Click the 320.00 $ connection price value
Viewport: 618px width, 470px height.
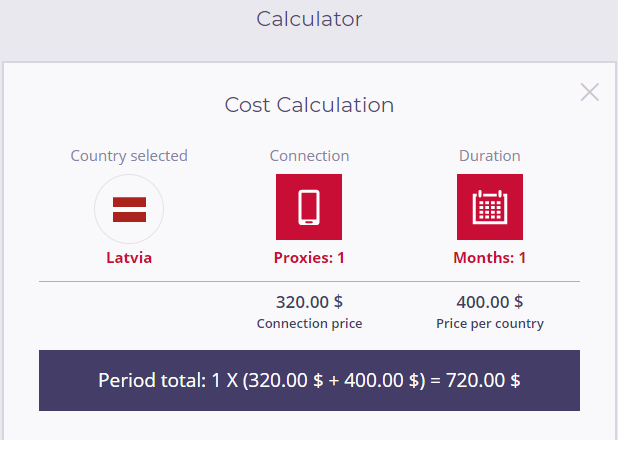(x=309, y=301)
